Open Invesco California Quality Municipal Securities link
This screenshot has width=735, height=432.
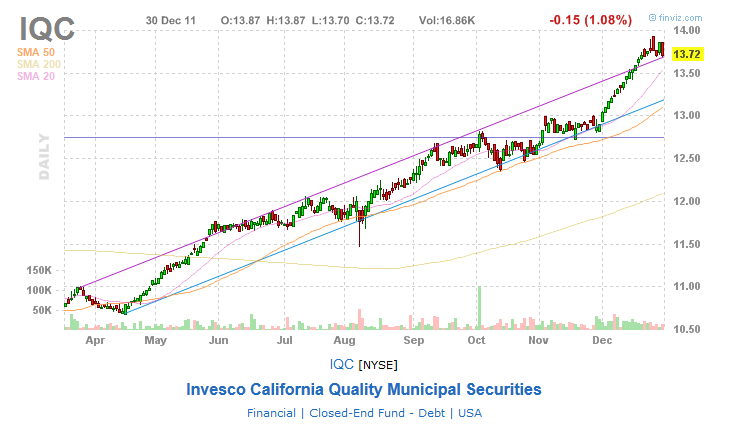coord(364,389)
